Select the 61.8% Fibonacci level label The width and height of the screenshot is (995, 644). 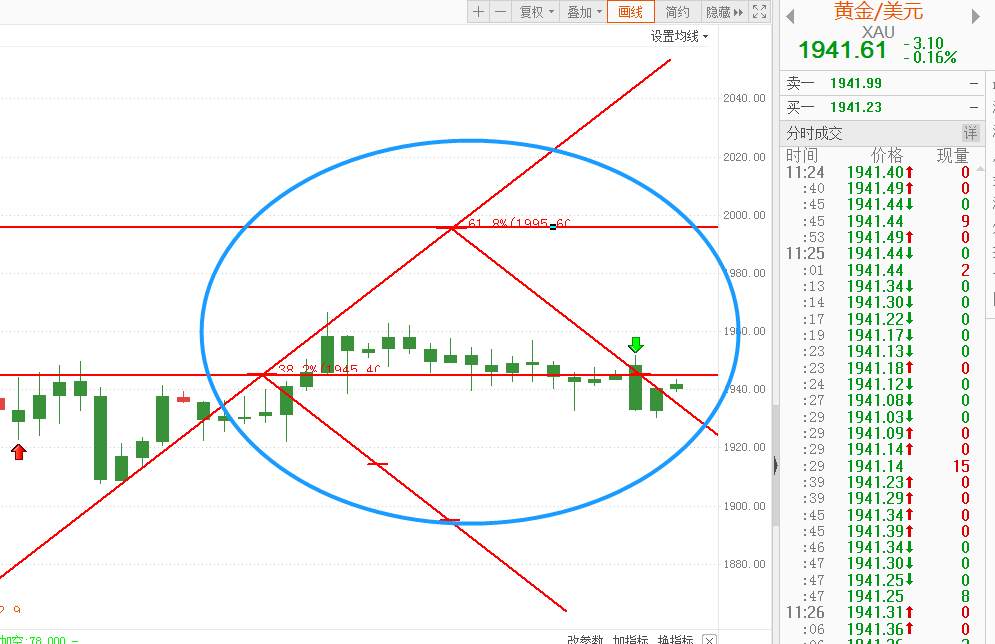point(519,223)
